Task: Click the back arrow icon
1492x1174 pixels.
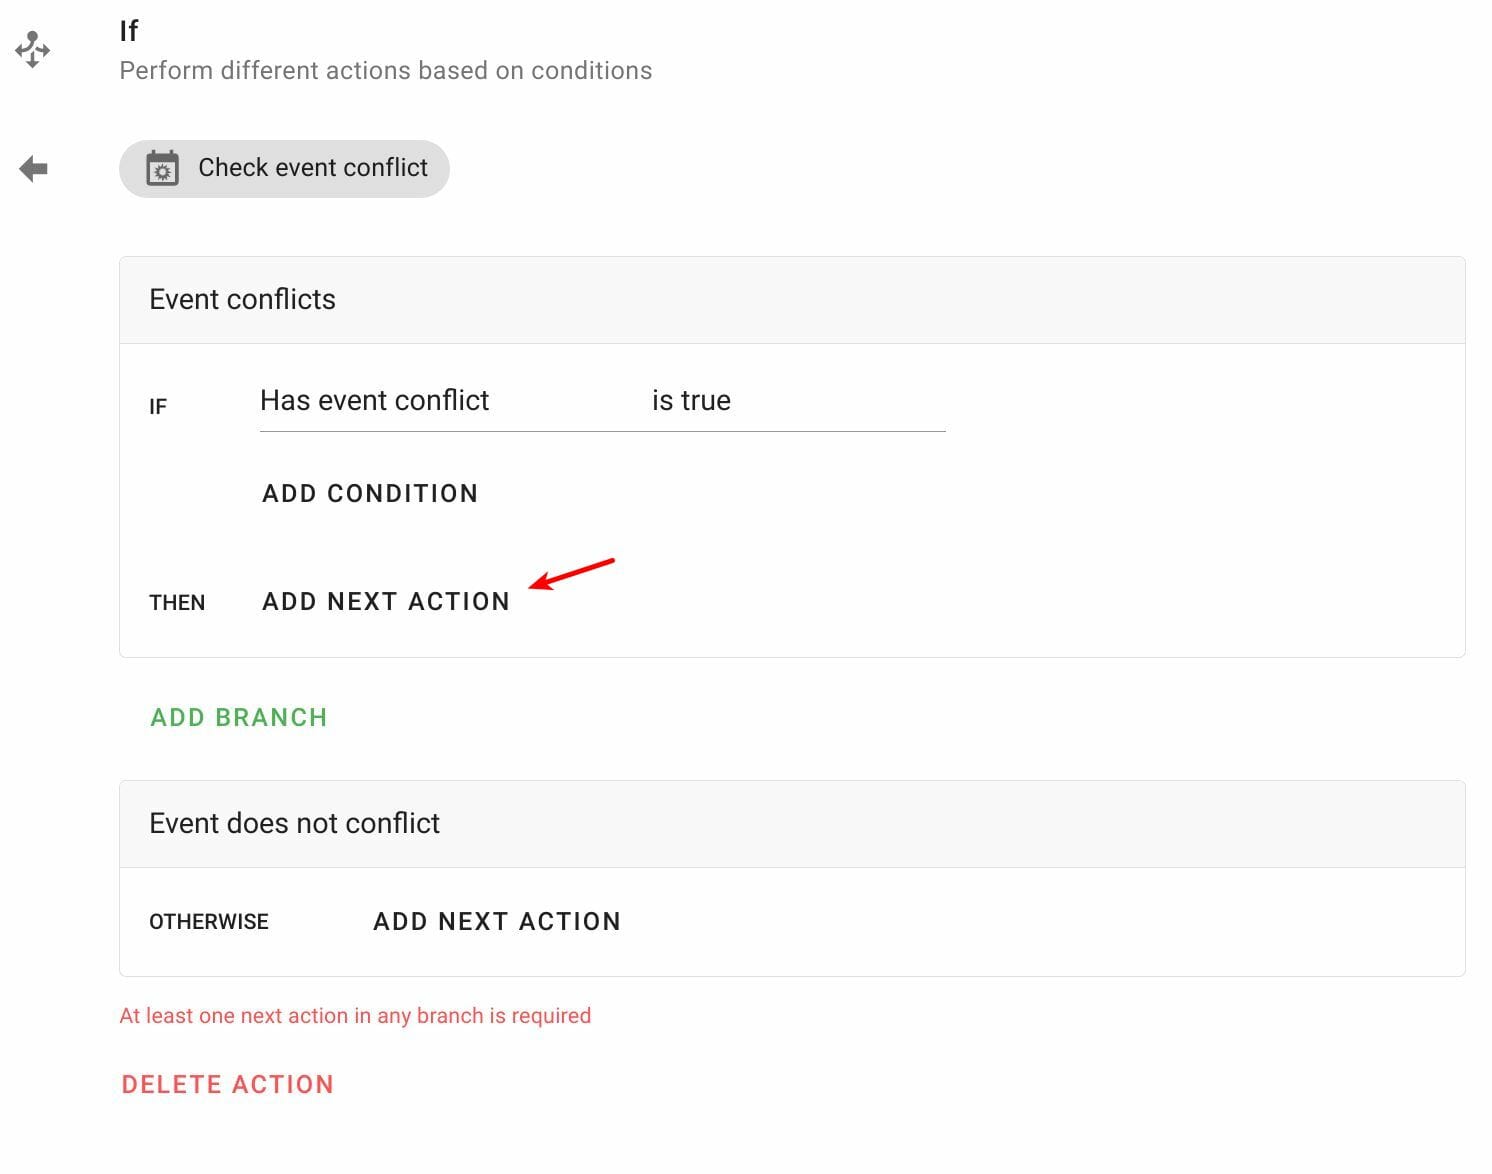Action: tap(33, 168)
